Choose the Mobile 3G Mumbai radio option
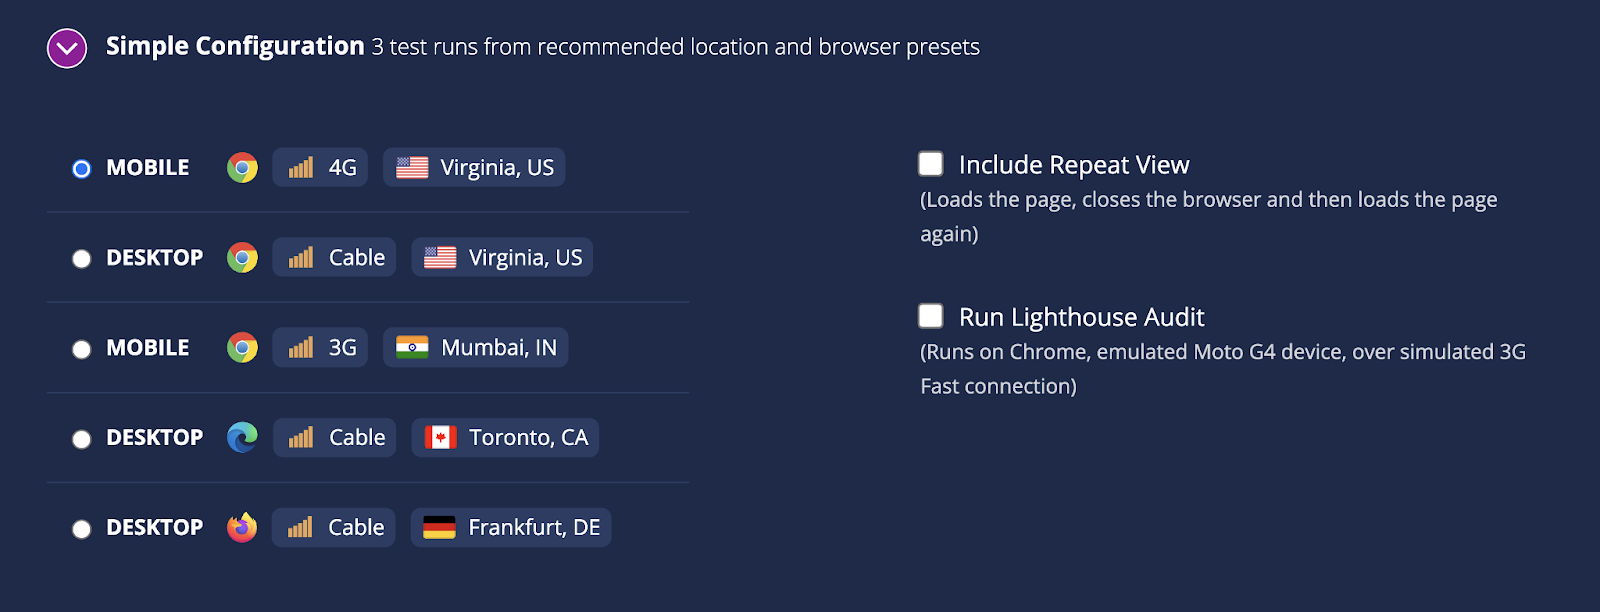1600x612 pixels. coord(82,349)
